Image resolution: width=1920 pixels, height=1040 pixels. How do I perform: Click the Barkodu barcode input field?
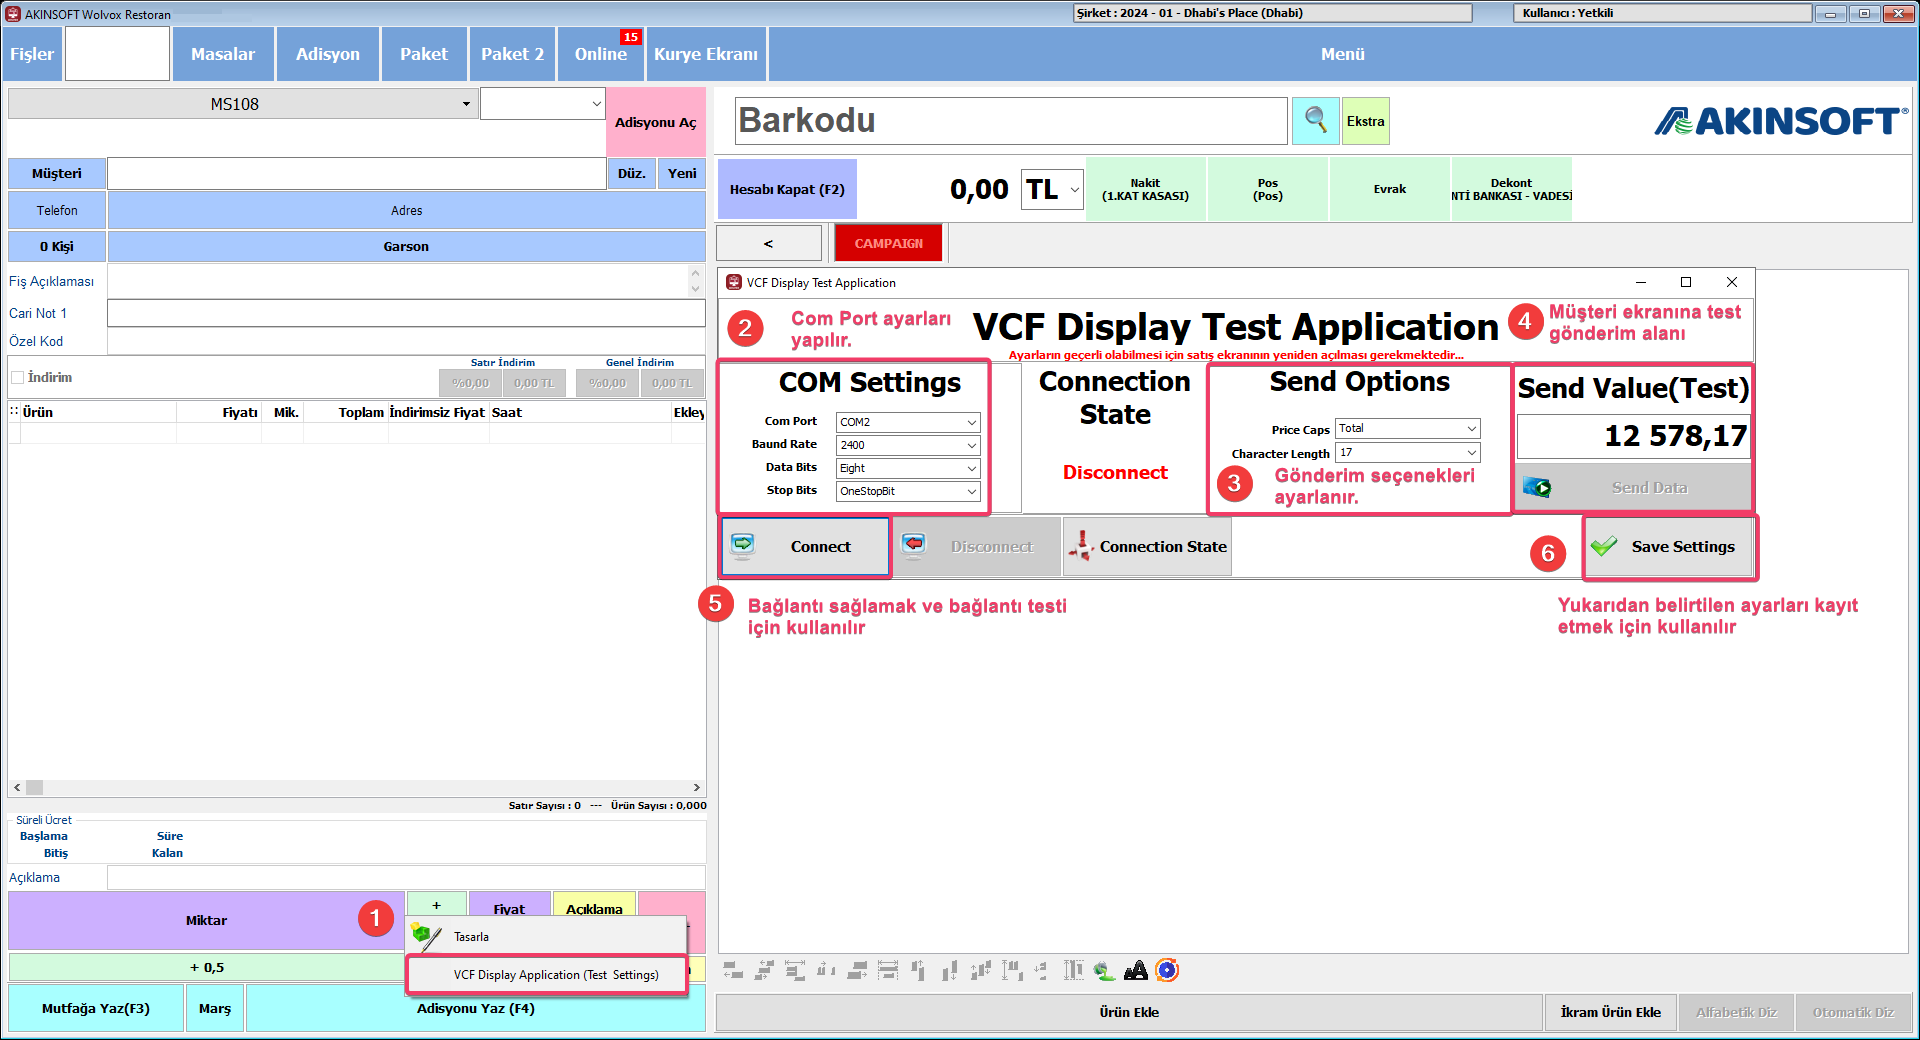(x=1011, y=120)
